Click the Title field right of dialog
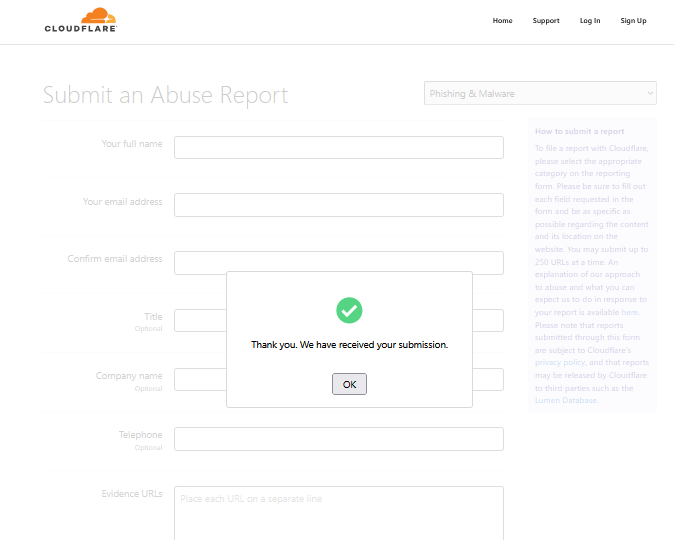Image resolution: width=674 pixels, height=540 pixels. pyautogui.click(x=488, y=320)
